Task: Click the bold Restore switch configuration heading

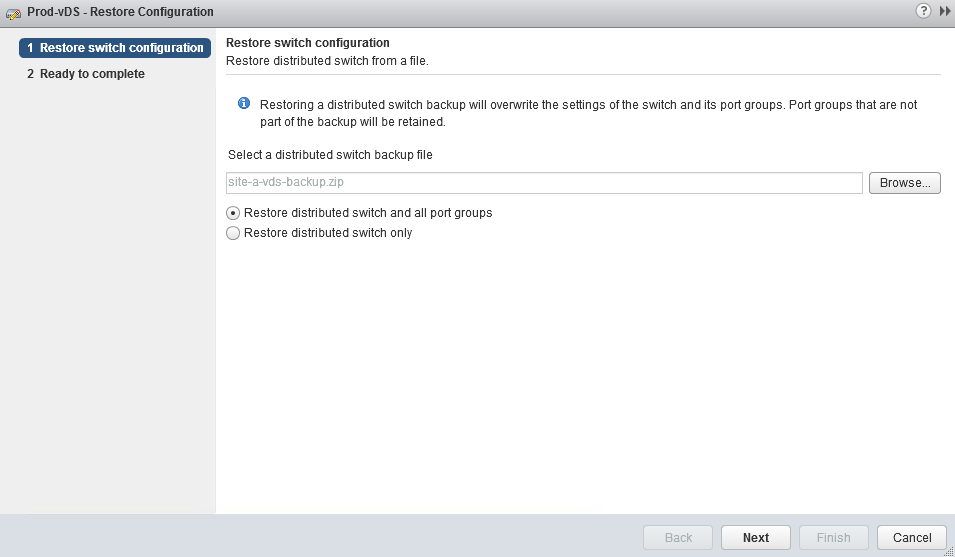Action: pyautogui.click(x=308, y=43)
